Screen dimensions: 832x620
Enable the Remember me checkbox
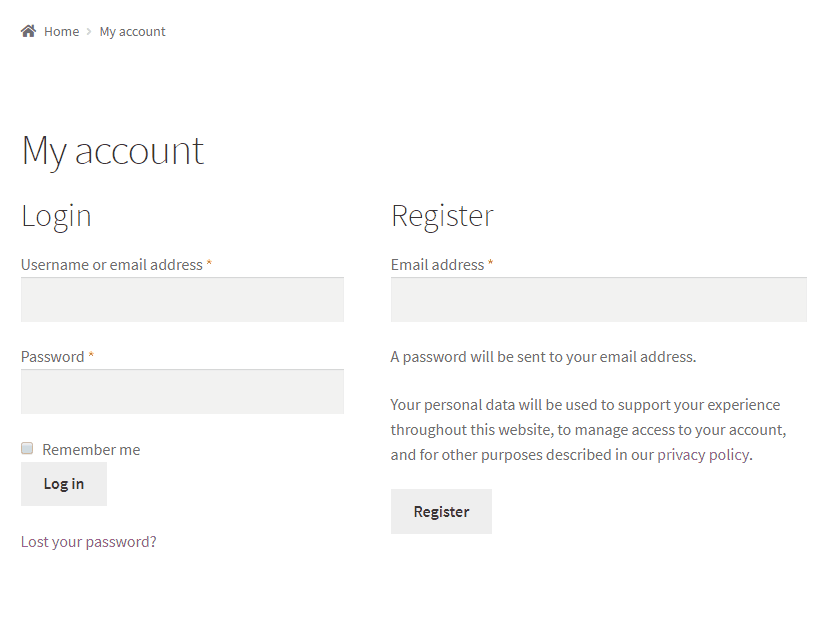point(26,448)
